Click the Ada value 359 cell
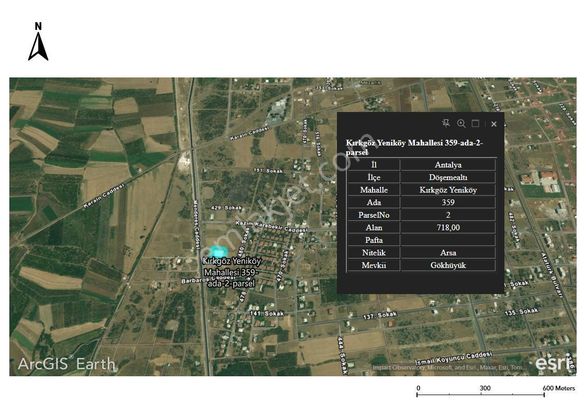Screen dimensions: 587x415 tap(448, 202)
